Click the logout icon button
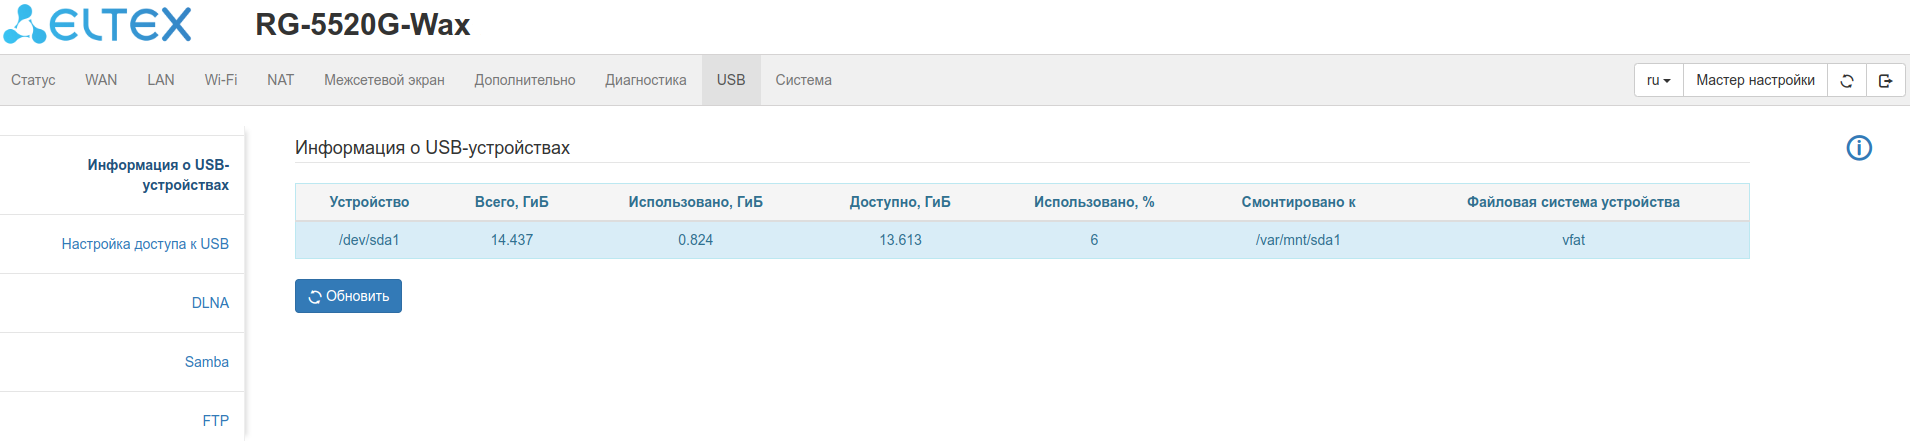 [x=1885, y=81]
